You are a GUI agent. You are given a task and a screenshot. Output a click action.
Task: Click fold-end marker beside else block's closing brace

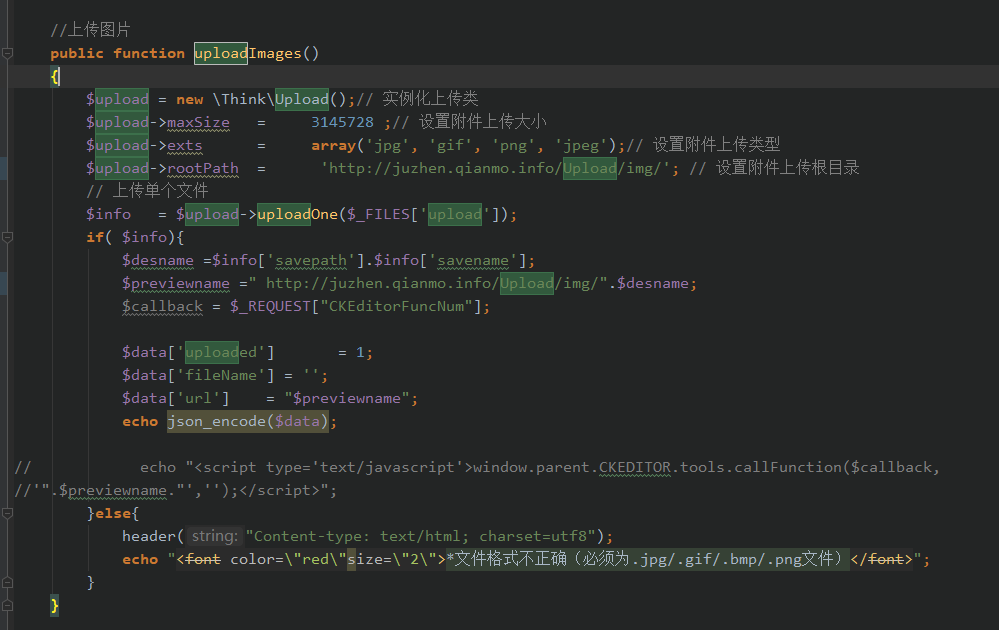tap(8, 582)
